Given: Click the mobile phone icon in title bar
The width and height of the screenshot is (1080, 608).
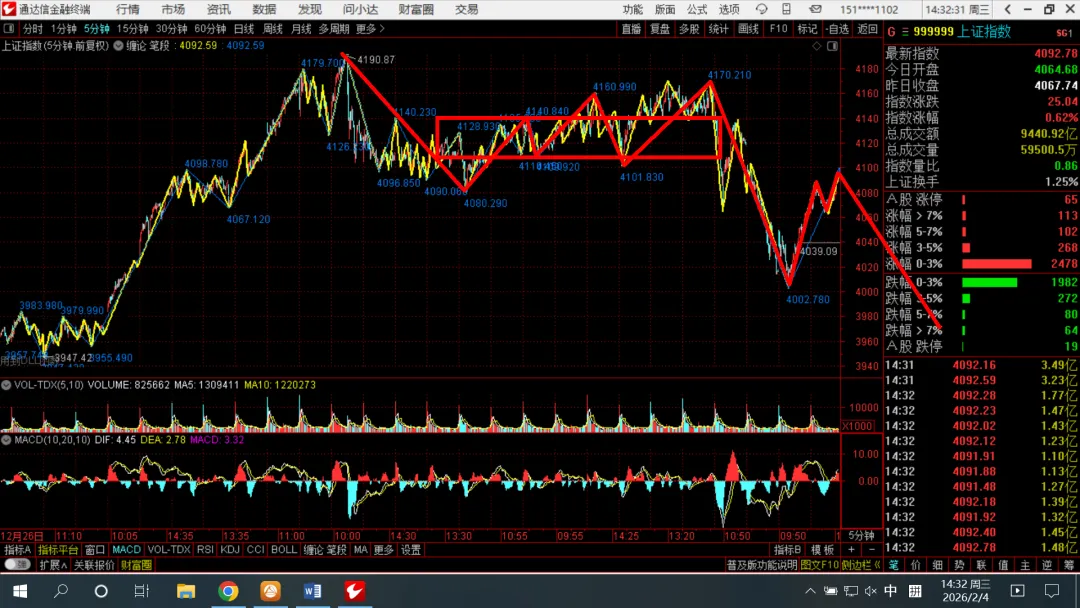Looking at the screenshot, I should point(787,9).
